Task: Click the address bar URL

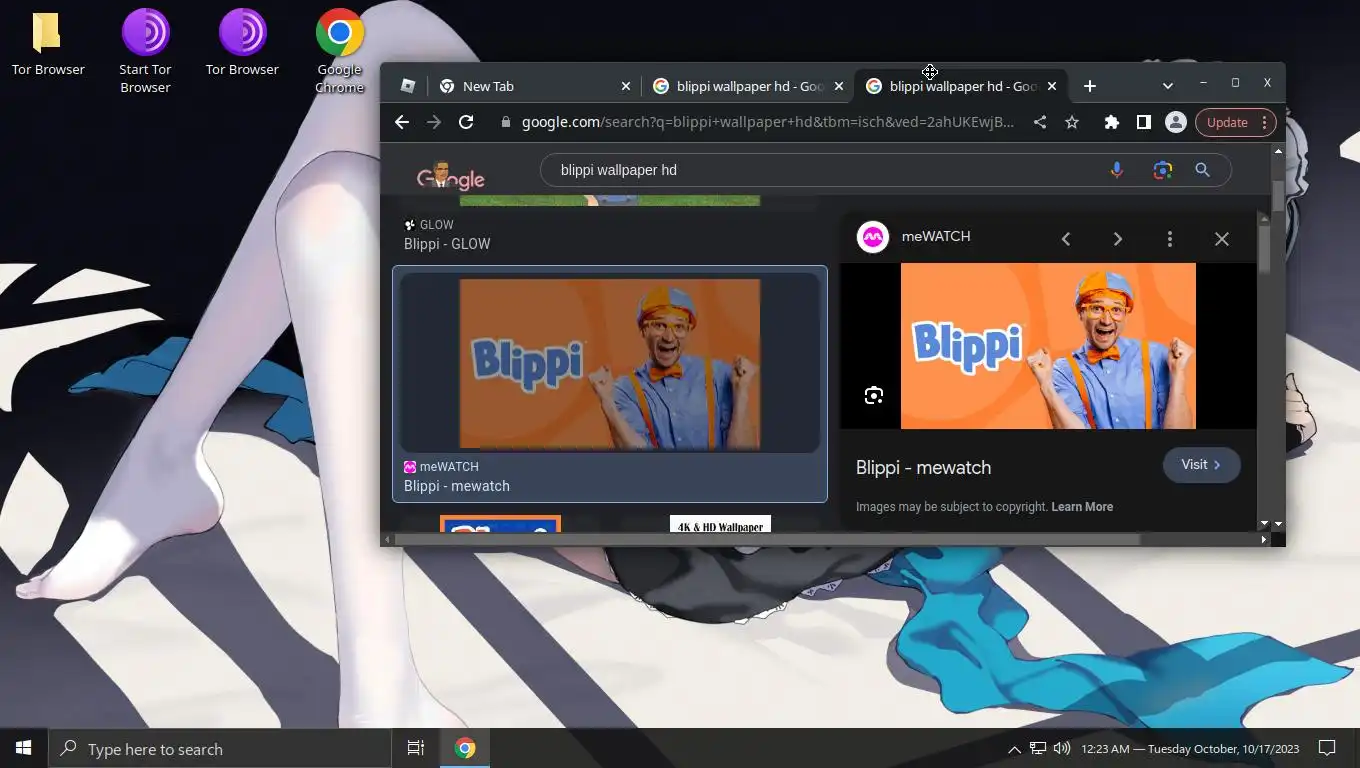Action: tap(768, 122)
